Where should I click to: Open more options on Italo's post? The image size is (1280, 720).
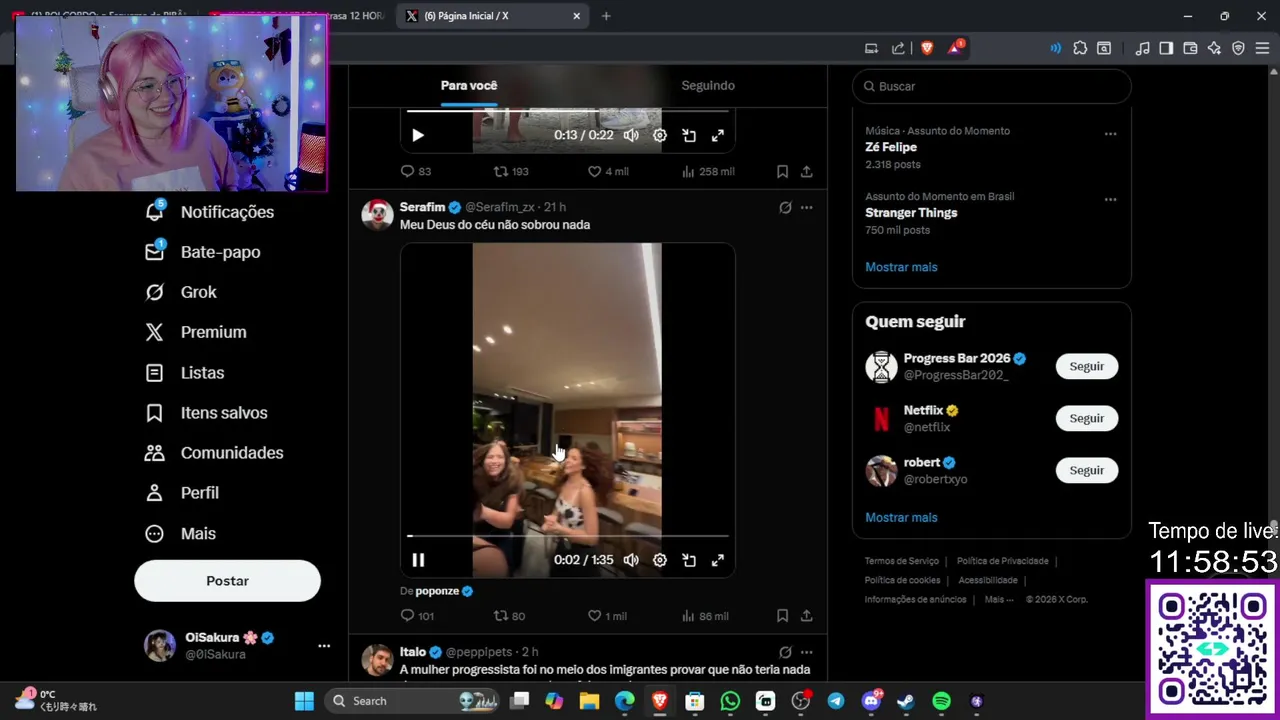(x=807, y=653)
